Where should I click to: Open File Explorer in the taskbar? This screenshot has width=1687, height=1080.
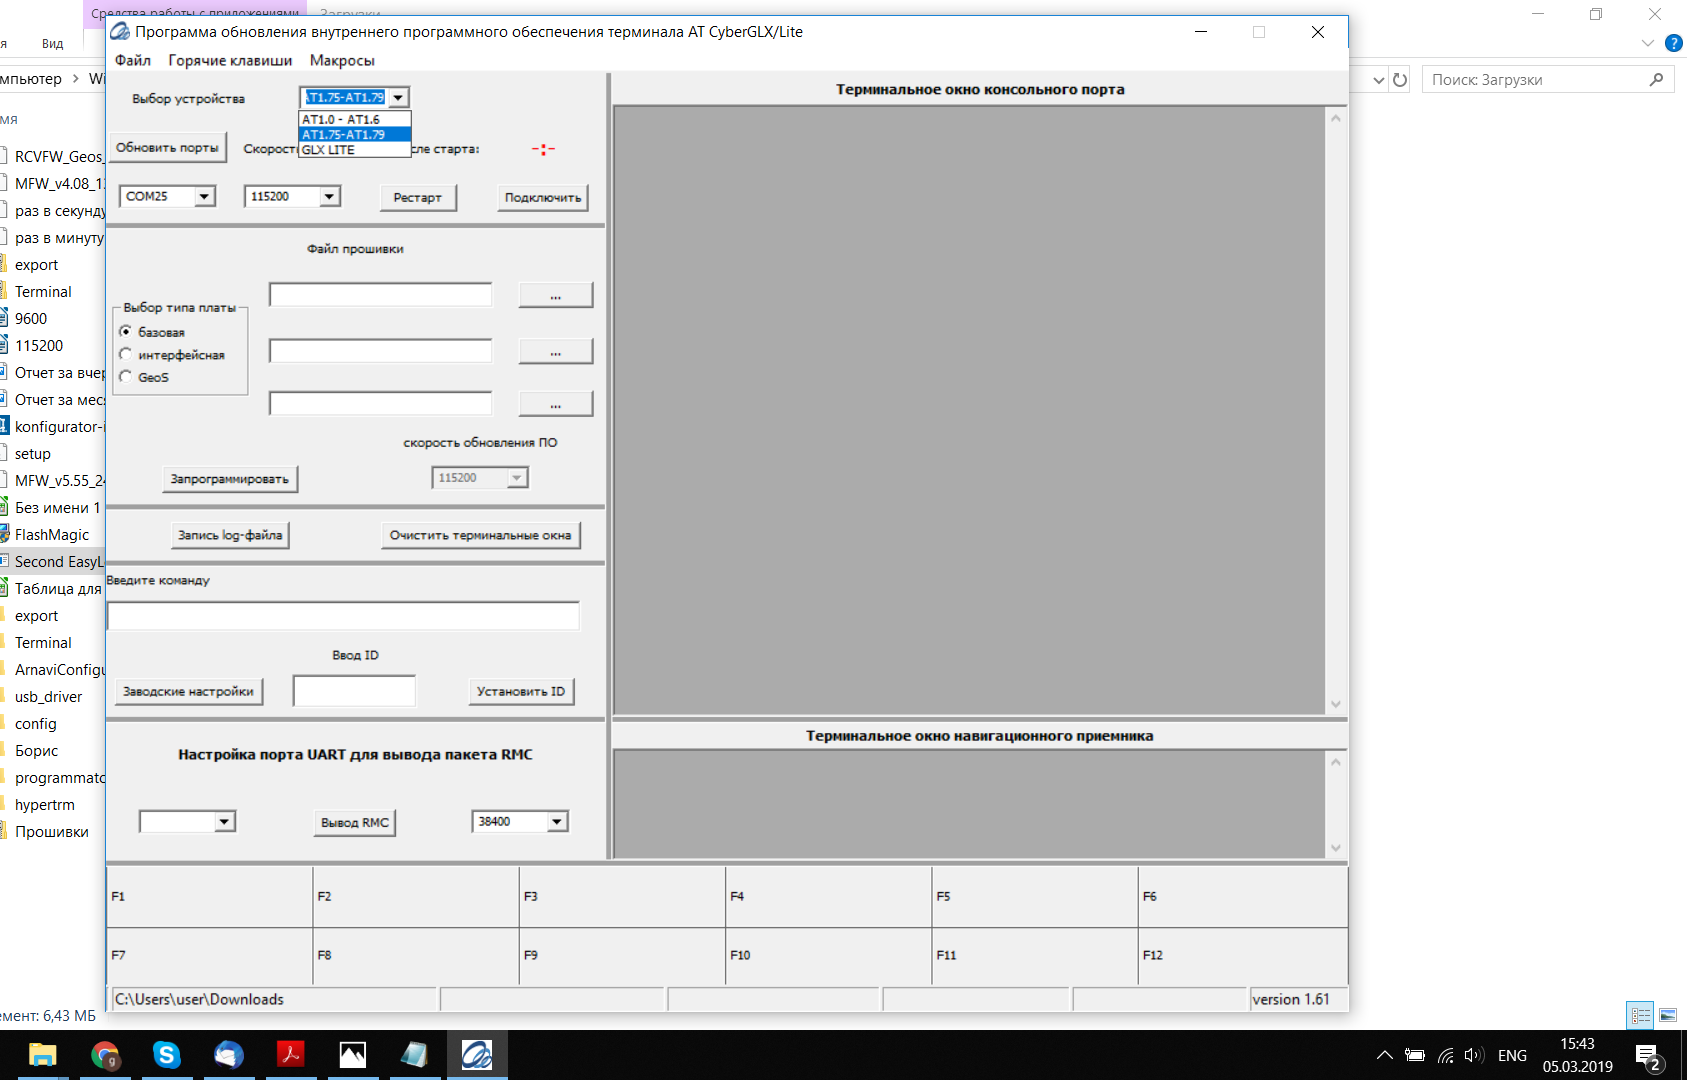point(43,1055)
